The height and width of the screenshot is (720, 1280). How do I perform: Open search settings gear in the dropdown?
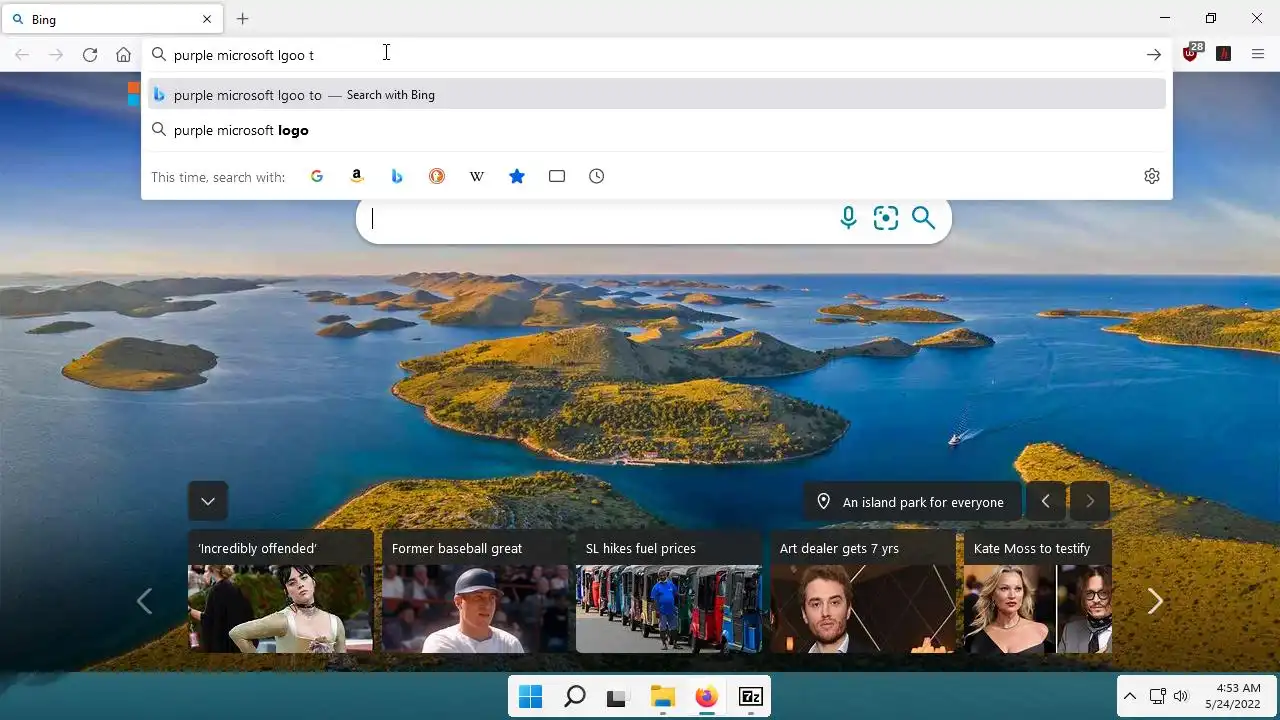click(x=1152, y=176)
